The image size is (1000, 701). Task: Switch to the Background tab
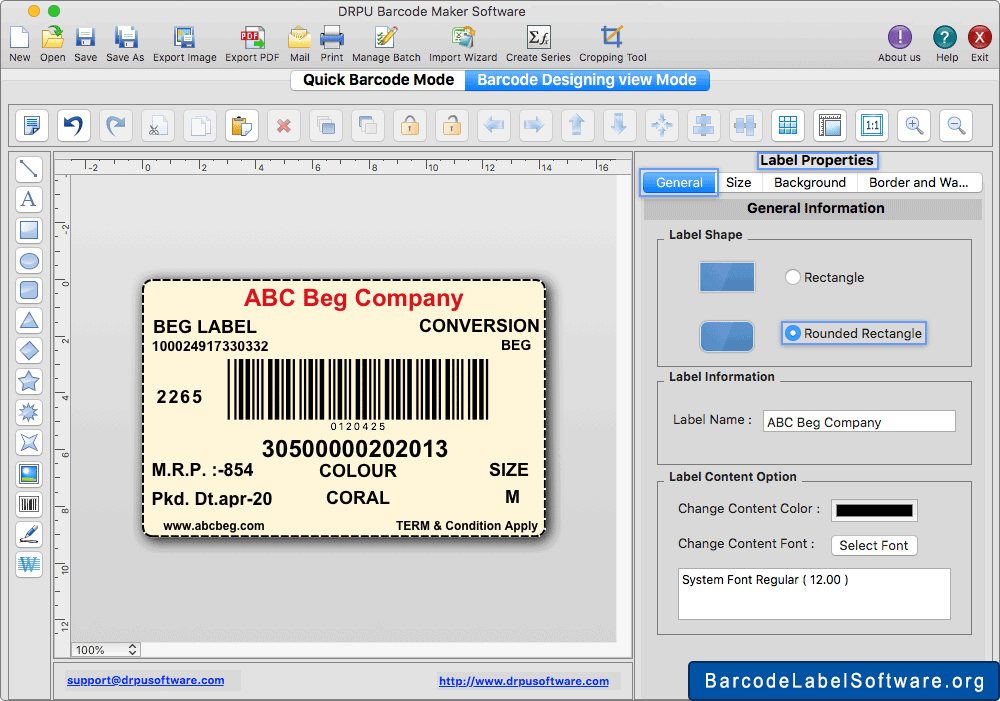coord(809,182)
